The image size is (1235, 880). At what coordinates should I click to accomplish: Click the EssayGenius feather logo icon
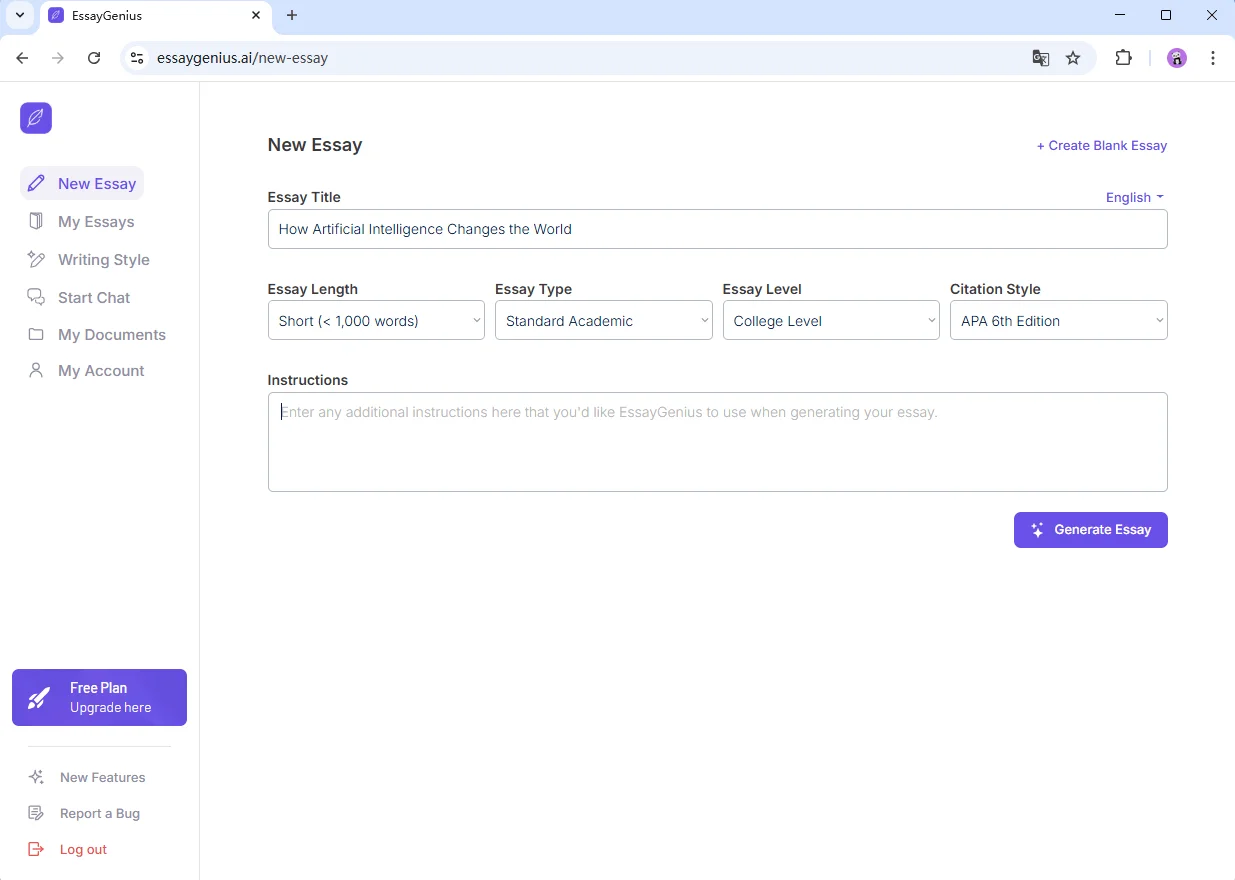pyautogui.click(x=36, y=118)
